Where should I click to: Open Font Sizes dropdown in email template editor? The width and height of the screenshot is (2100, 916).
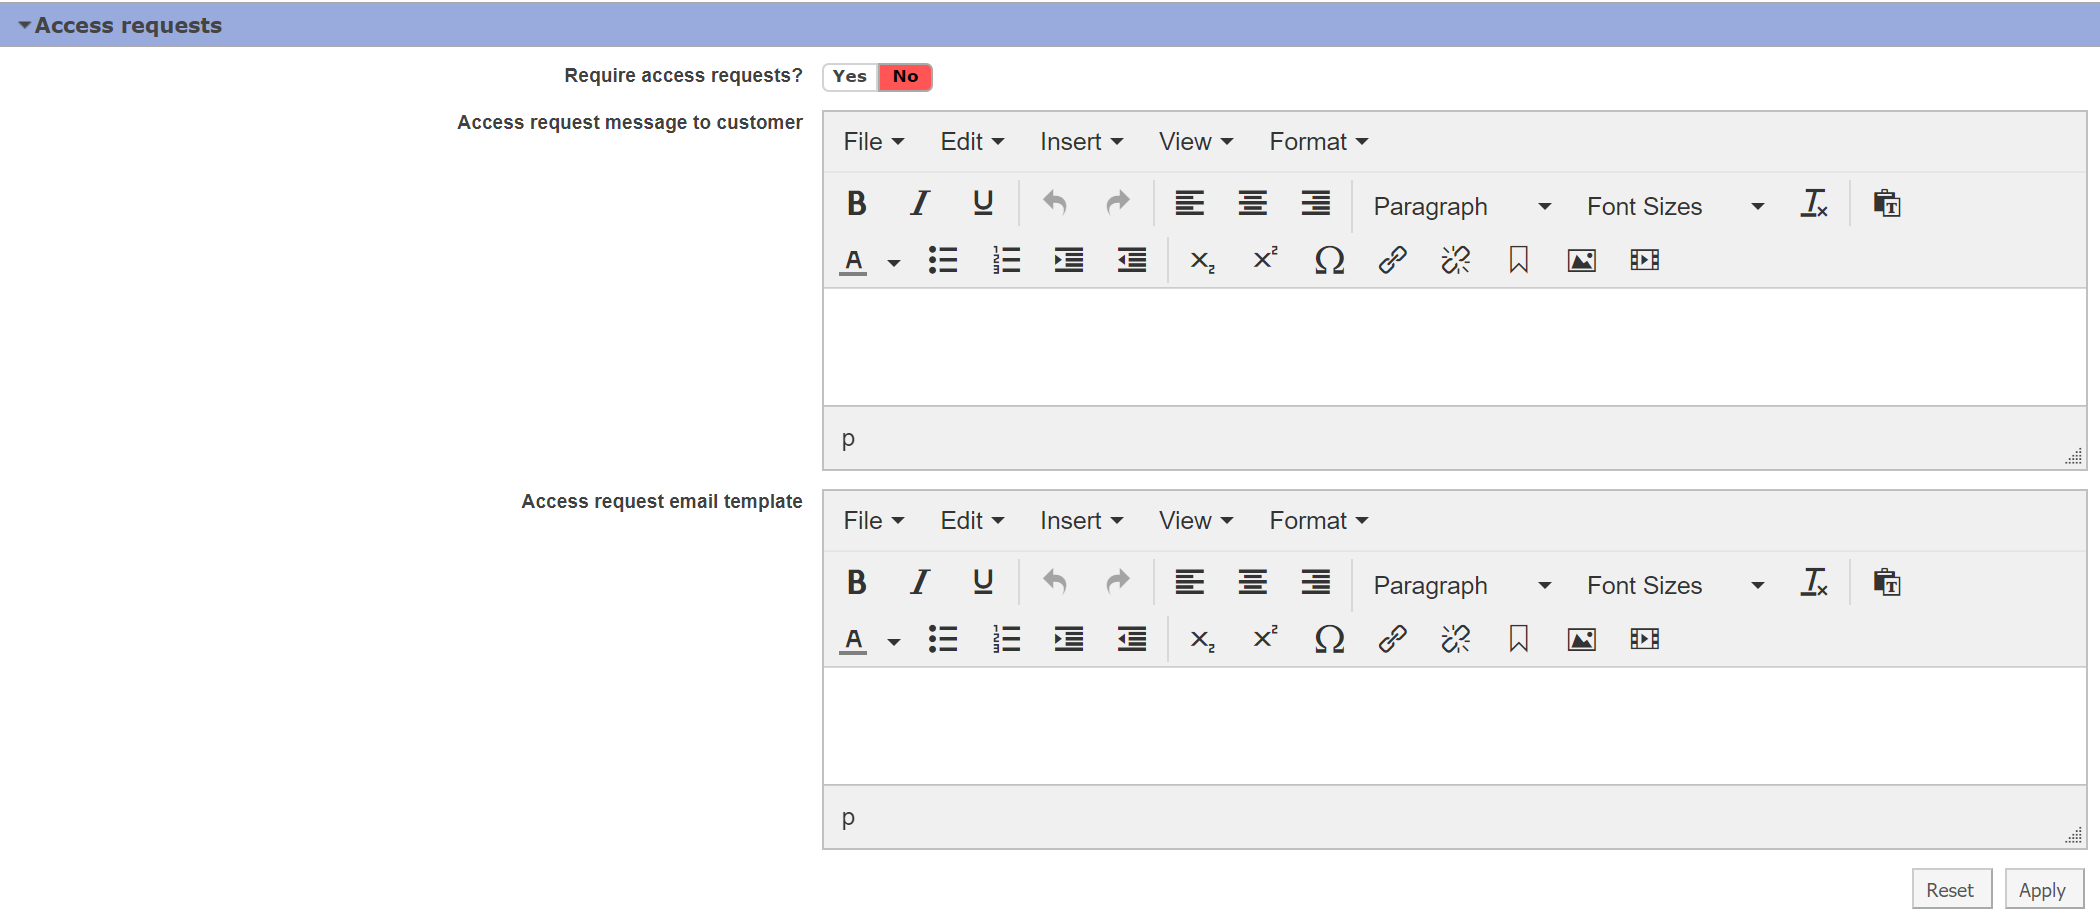click(1674, 585)
